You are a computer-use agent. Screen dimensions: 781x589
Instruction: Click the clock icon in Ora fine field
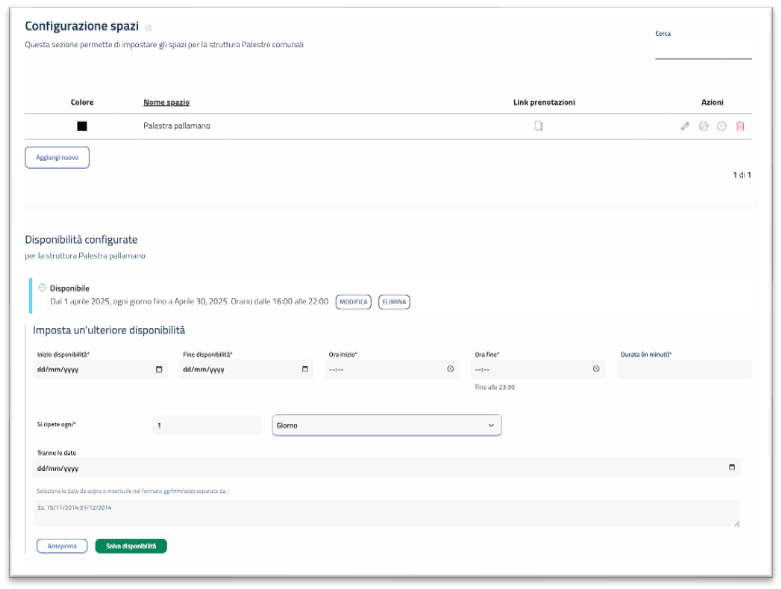coord(596,369)
